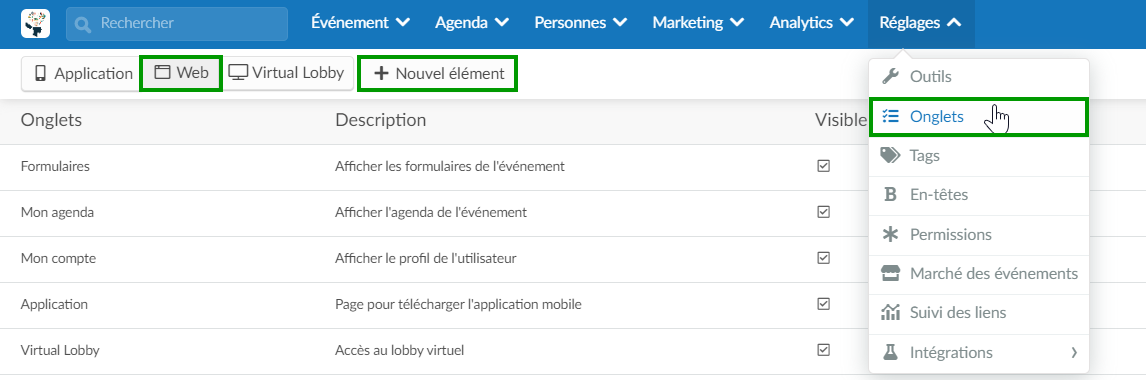This screenshot has height=380, width=1146.
Task: Select Suivi des liens chart icon
Action: pyautogui.click(x=890, y=313)
